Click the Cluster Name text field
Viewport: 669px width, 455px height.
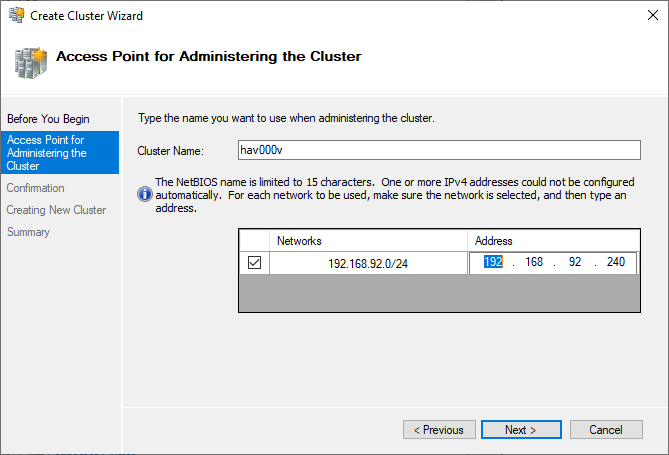438,150
